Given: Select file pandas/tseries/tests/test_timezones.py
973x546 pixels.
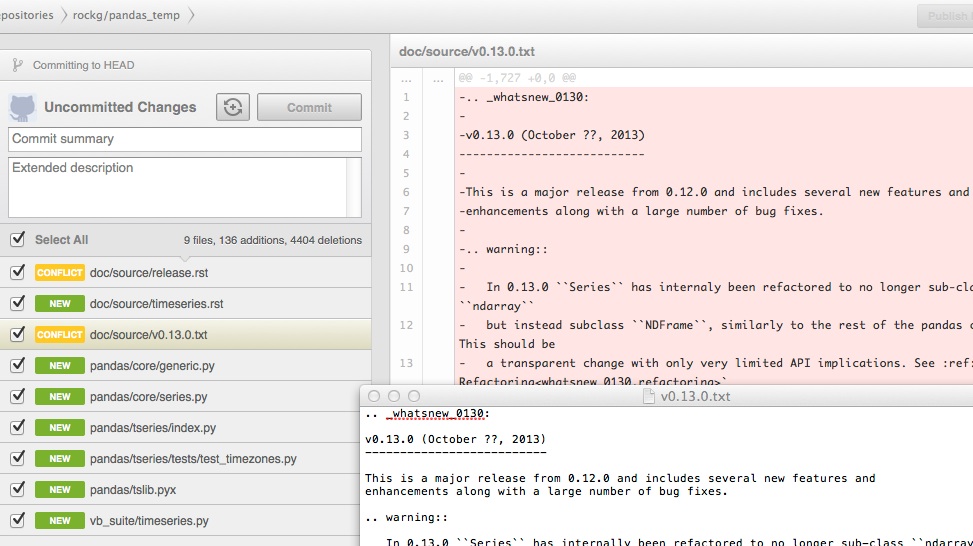Looking at the screenshot, I should pos(193,459).
